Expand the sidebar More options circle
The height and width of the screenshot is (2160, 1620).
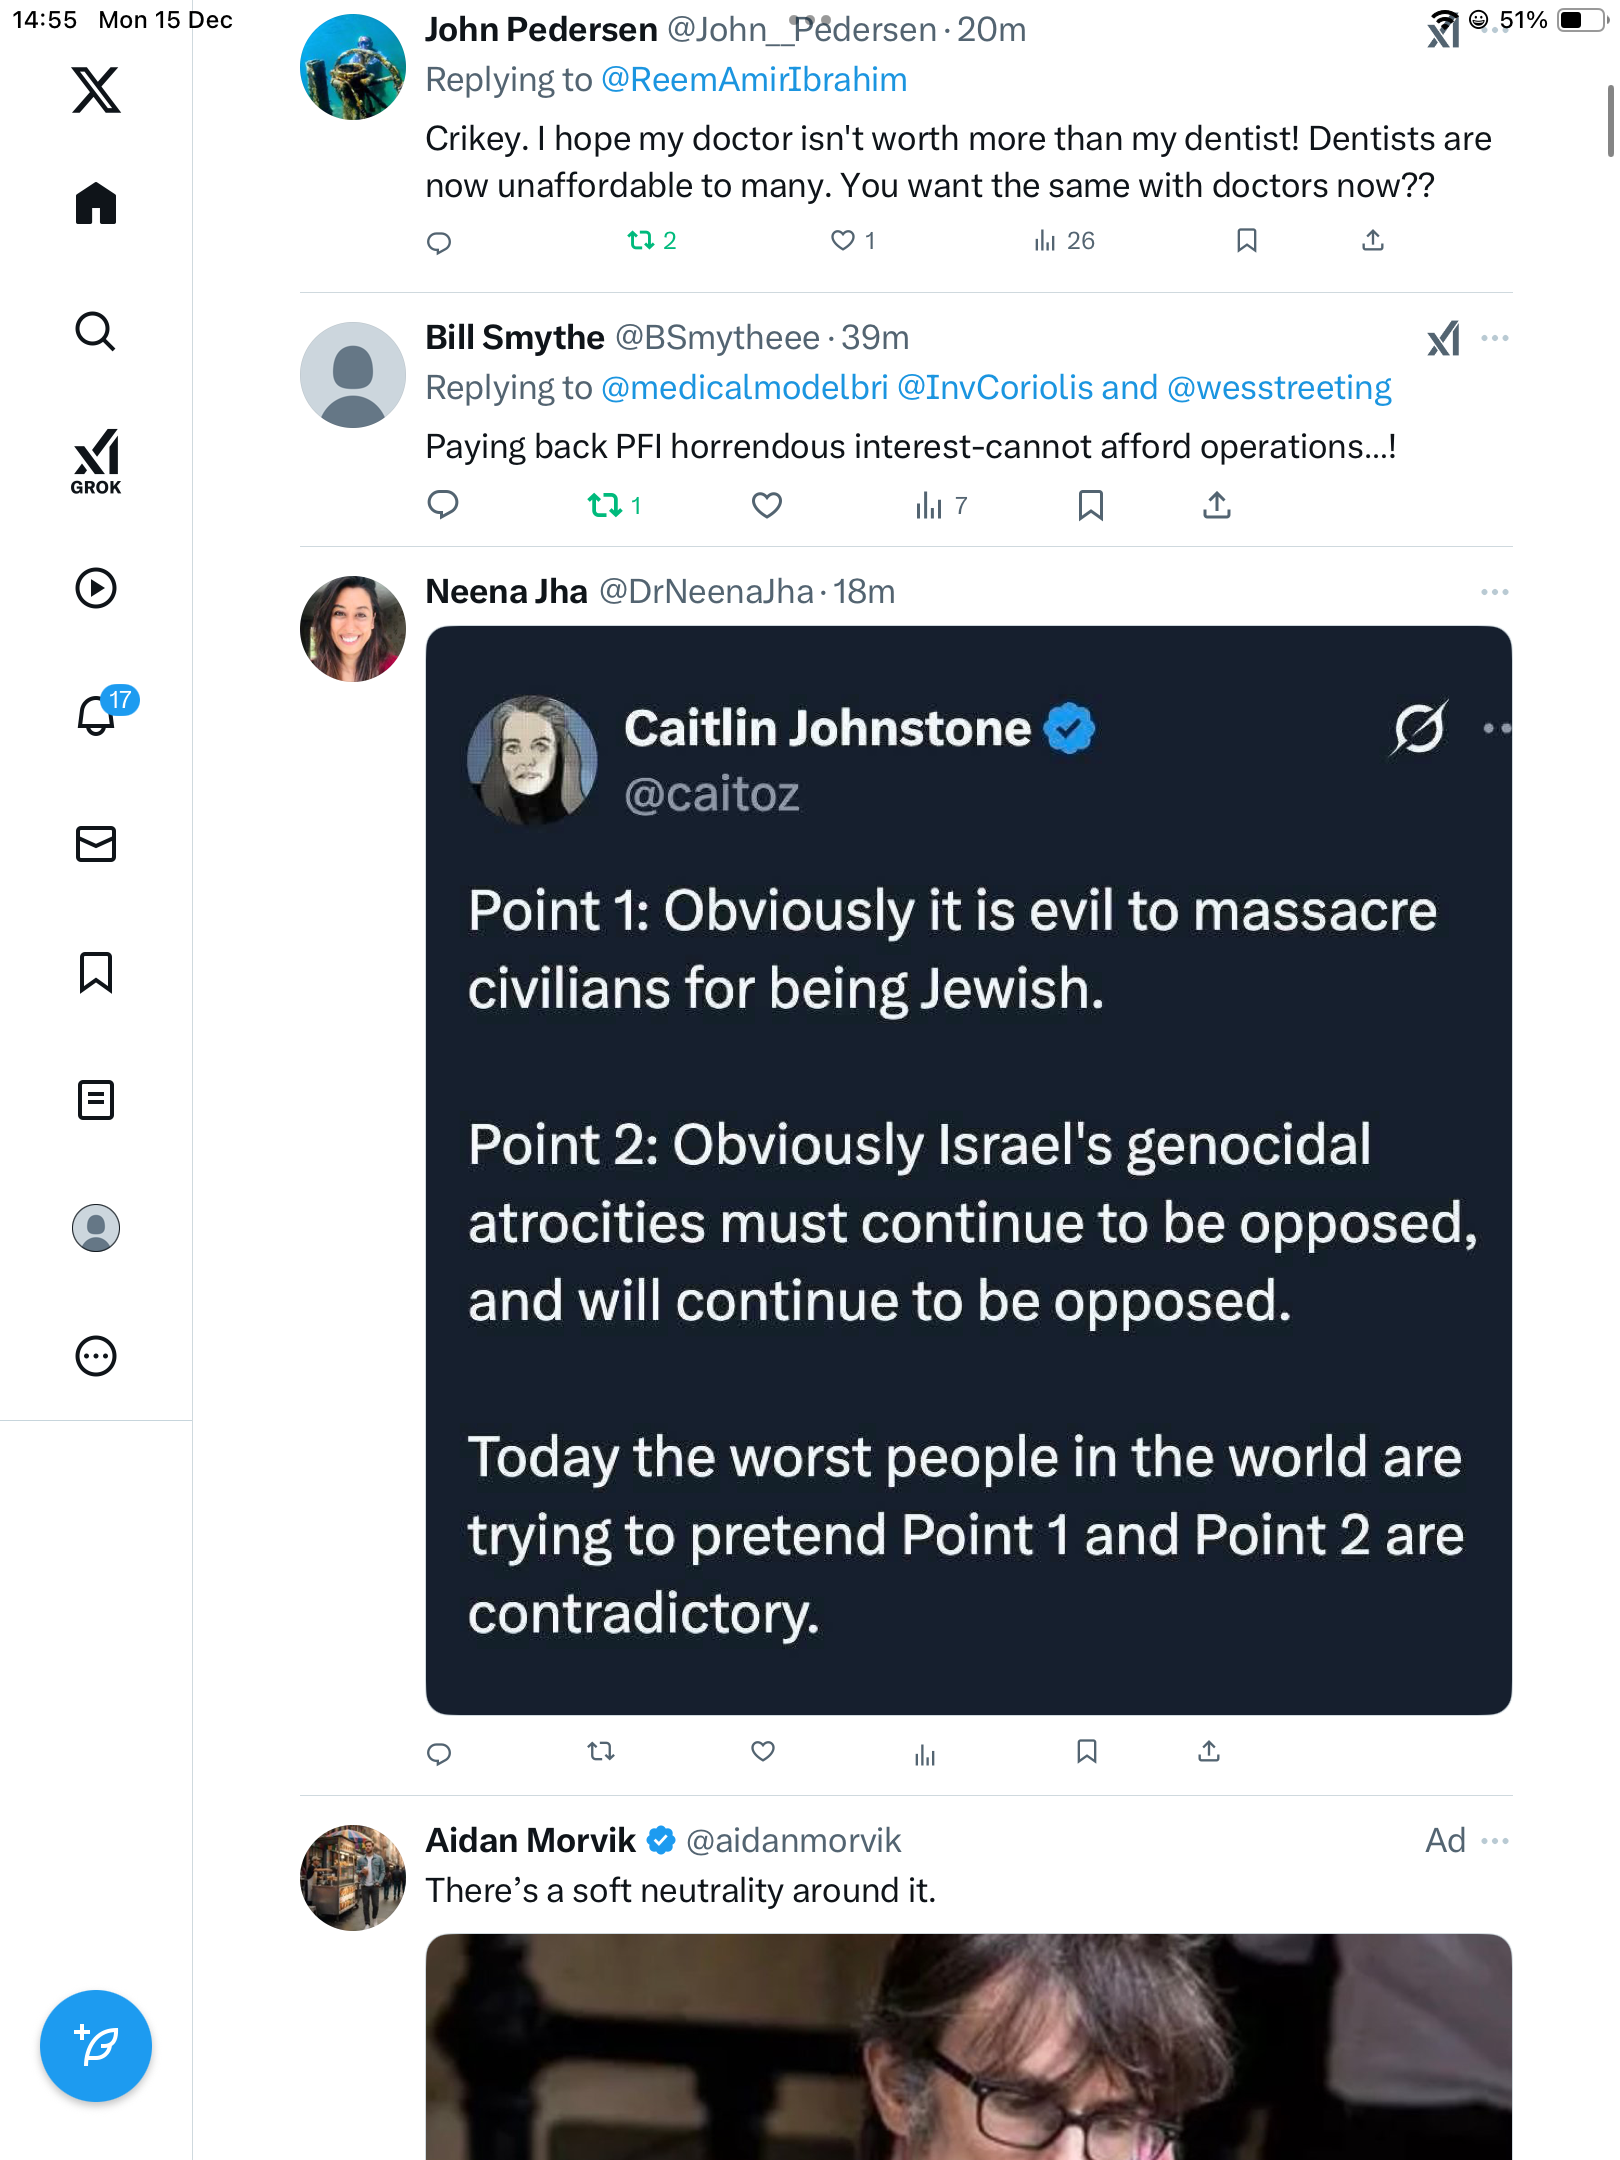click(x=96, y=1356)
